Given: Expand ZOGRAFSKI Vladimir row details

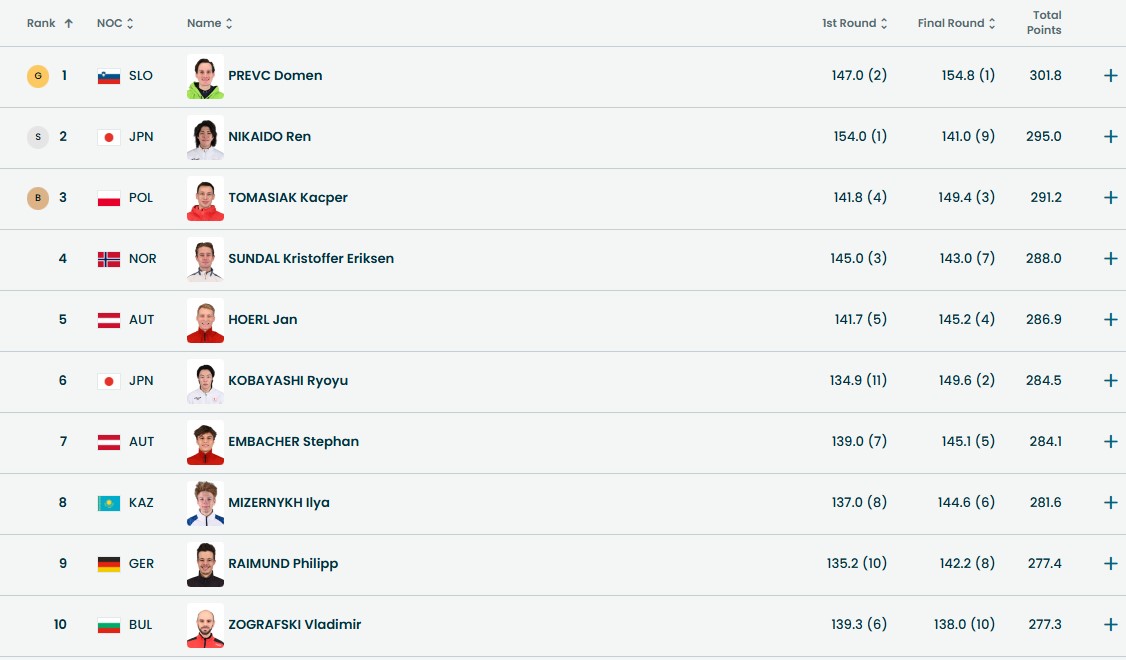Looking at the screenshot, I should pos(1110,625).
